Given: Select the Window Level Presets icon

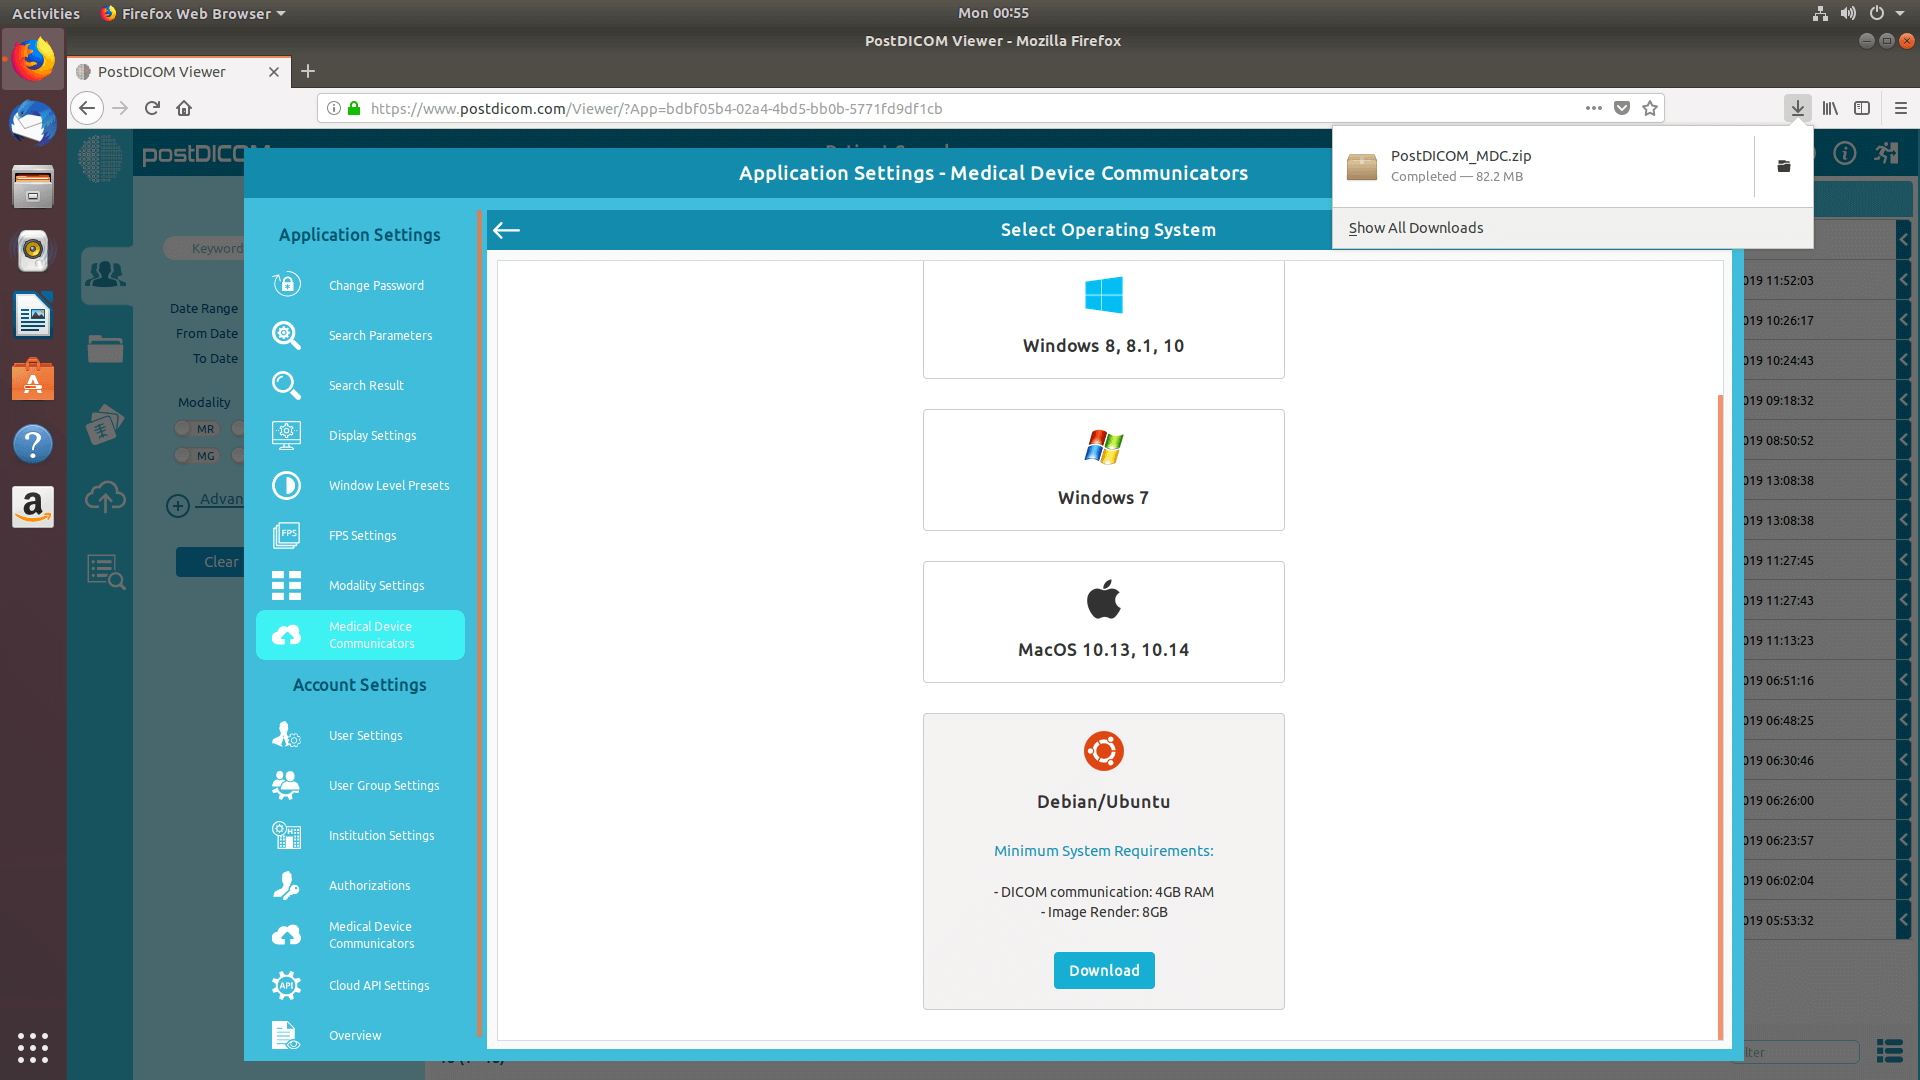Looking at the screenshot, I should (286, 485).
